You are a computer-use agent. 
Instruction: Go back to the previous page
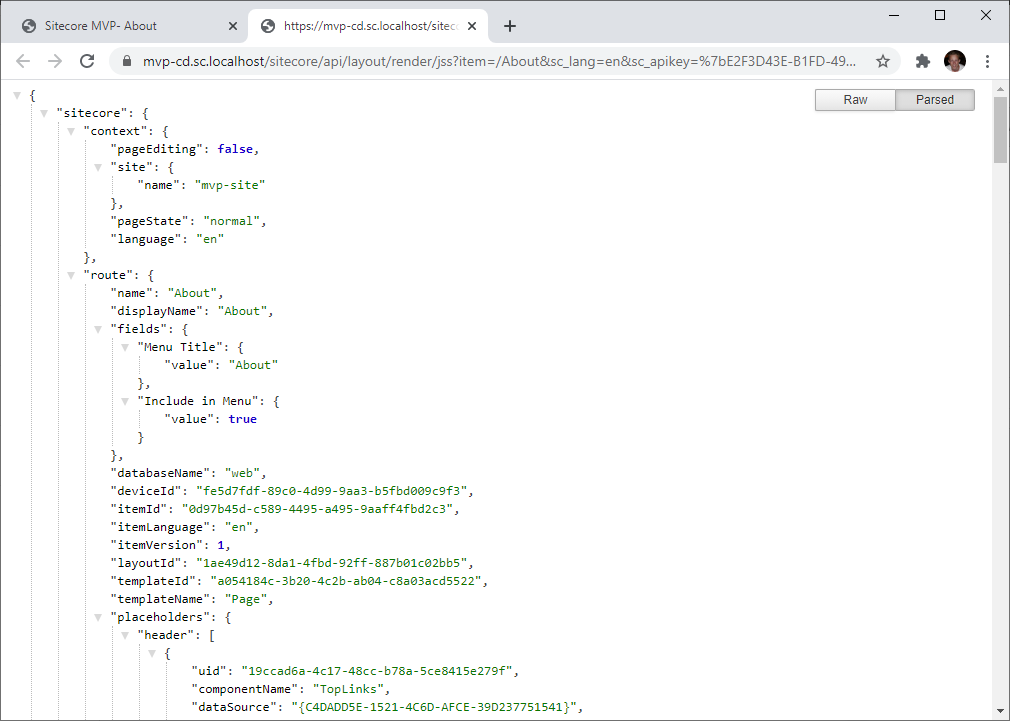click(23, 61)
